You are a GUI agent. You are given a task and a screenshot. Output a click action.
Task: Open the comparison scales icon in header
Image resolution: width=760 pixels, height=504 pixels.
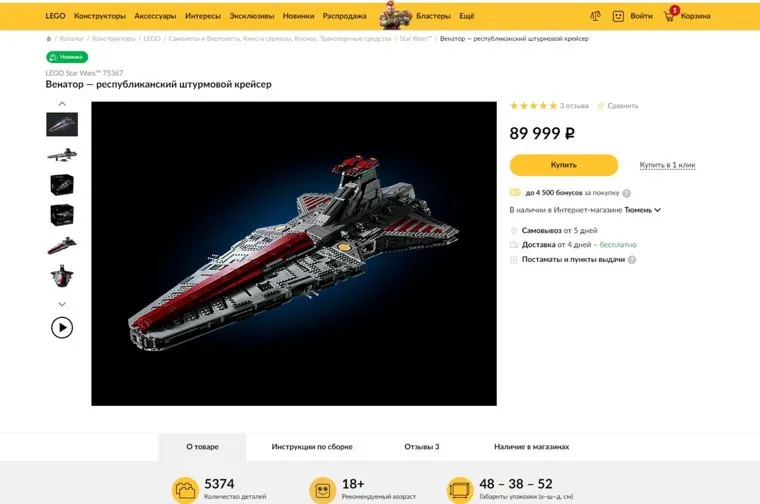pos(596,16)
